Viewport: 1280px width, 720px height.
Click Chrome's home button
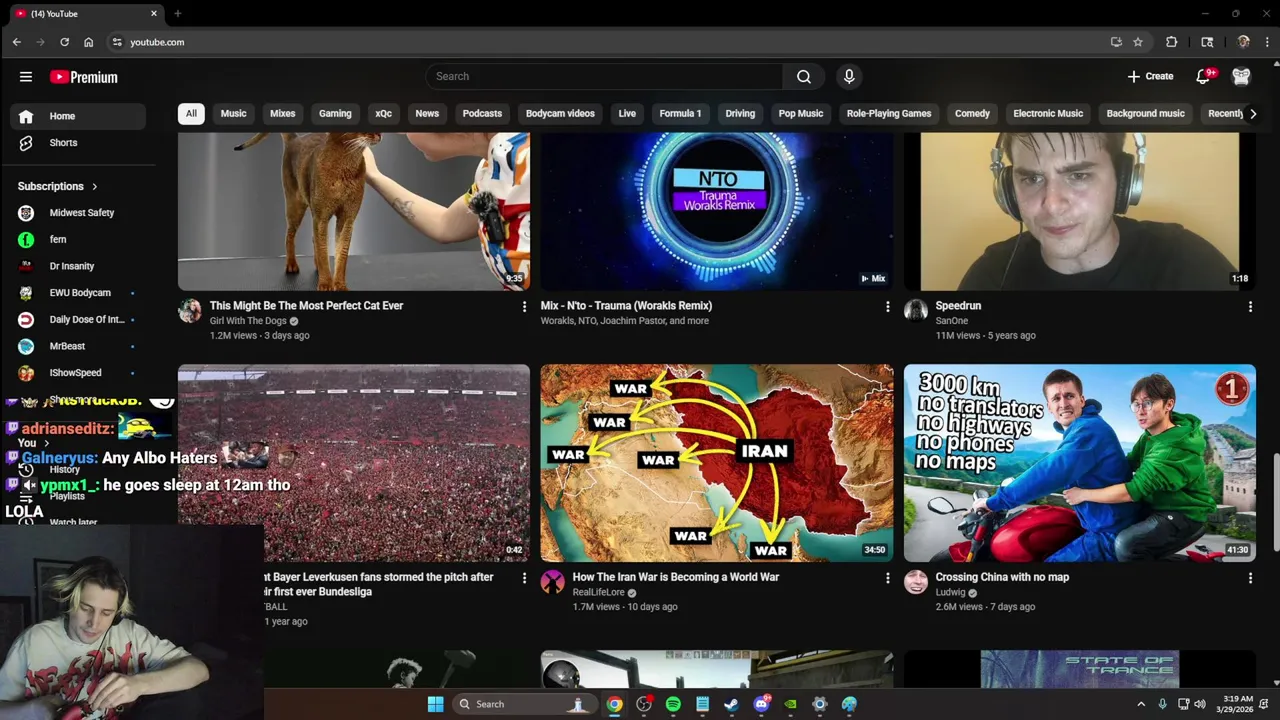[x=88, y=42]
